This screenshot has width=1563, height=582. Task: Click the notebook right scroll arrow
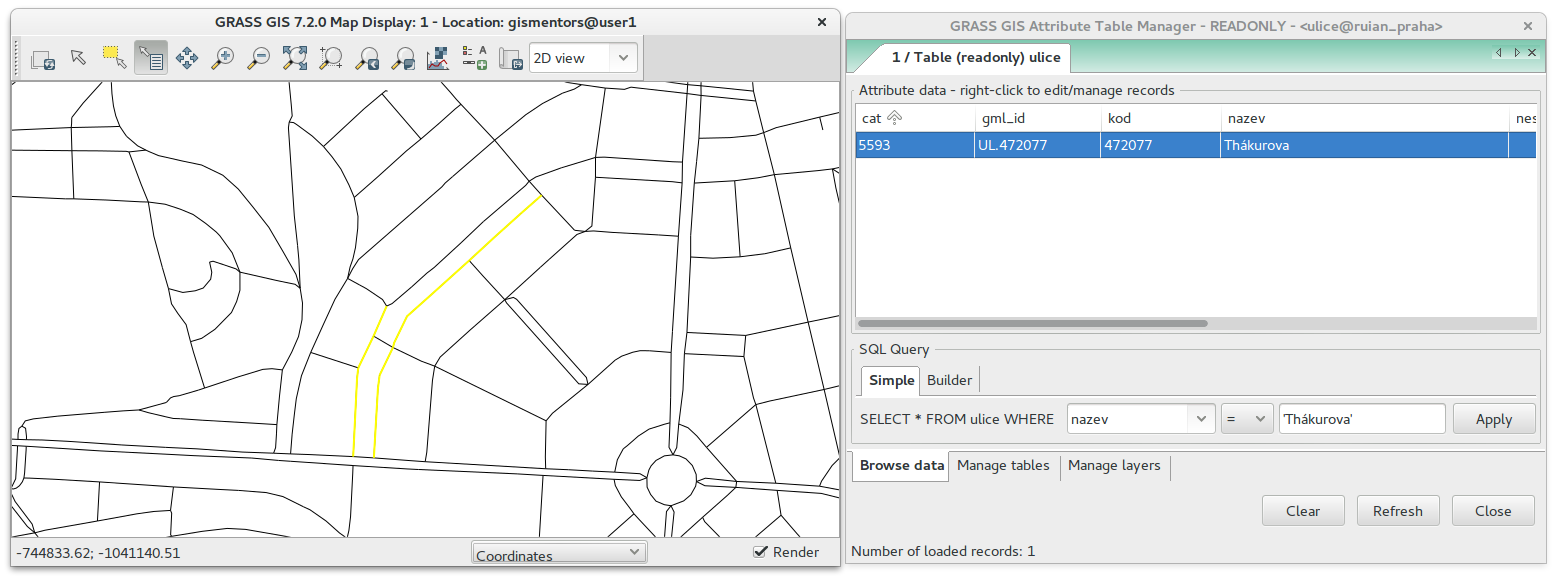tap(1516, 52)
